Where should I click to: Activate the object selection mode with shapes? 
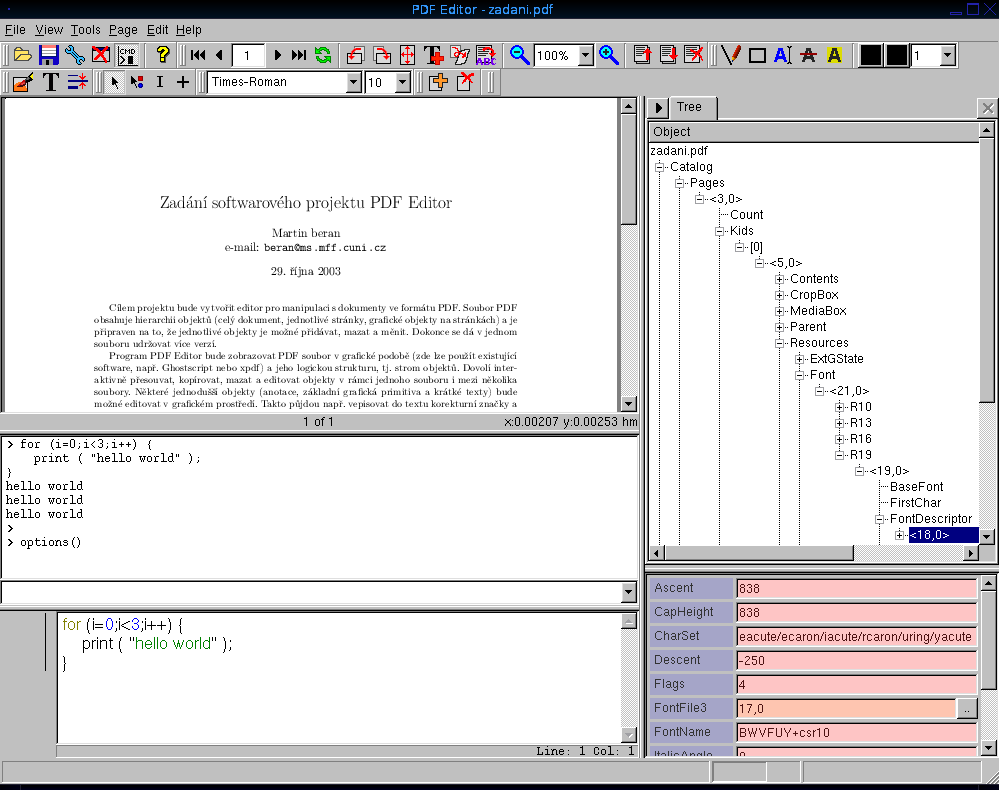point(137,82)
